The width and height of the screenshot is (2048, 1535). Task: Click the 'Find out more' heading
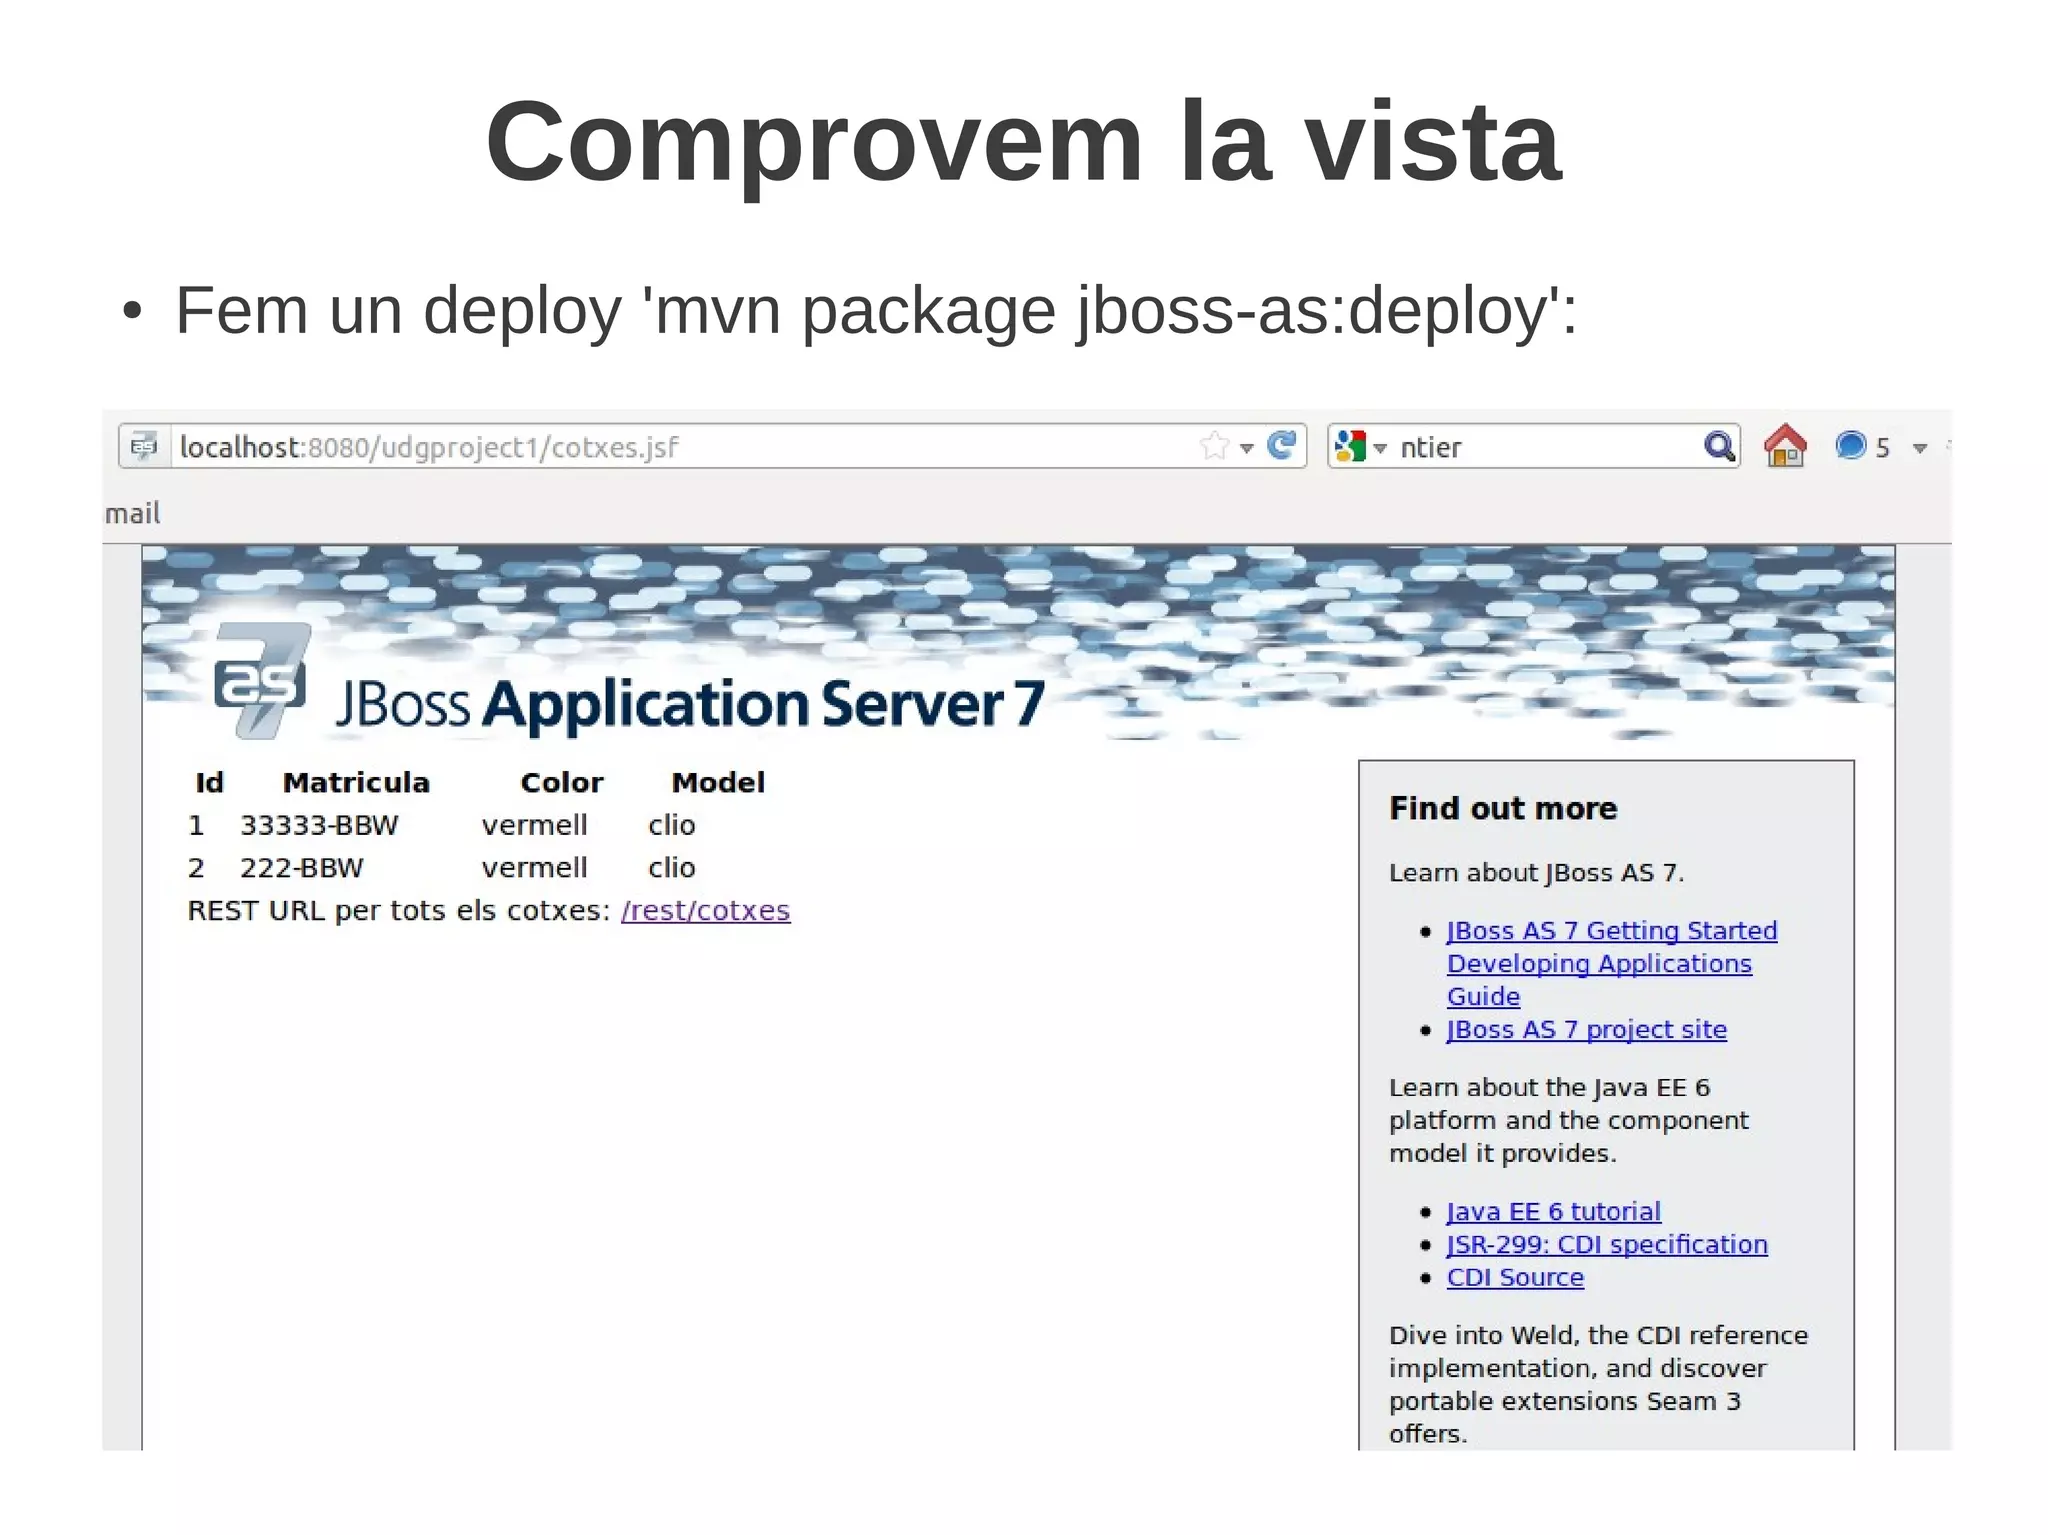pos(1503,808)
